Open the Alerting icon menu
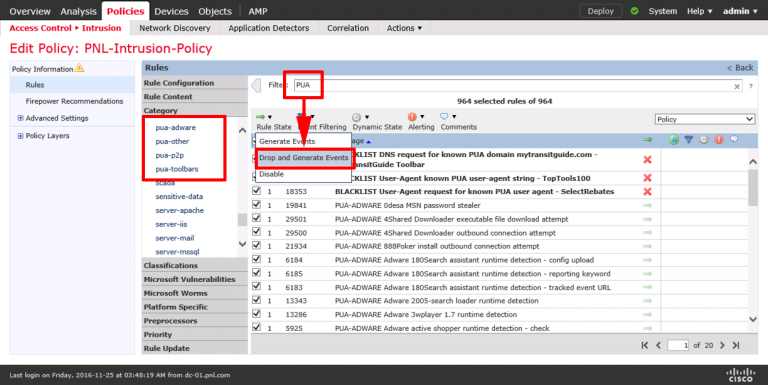This screenshot has width=768, height=385. (x=416, y=117)
